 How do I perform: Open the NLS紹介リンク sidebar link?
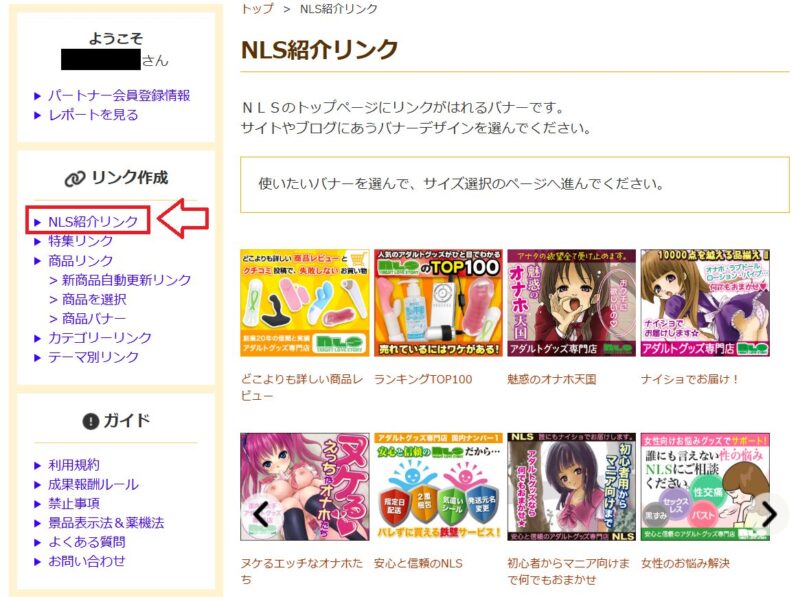click(93, 222)
